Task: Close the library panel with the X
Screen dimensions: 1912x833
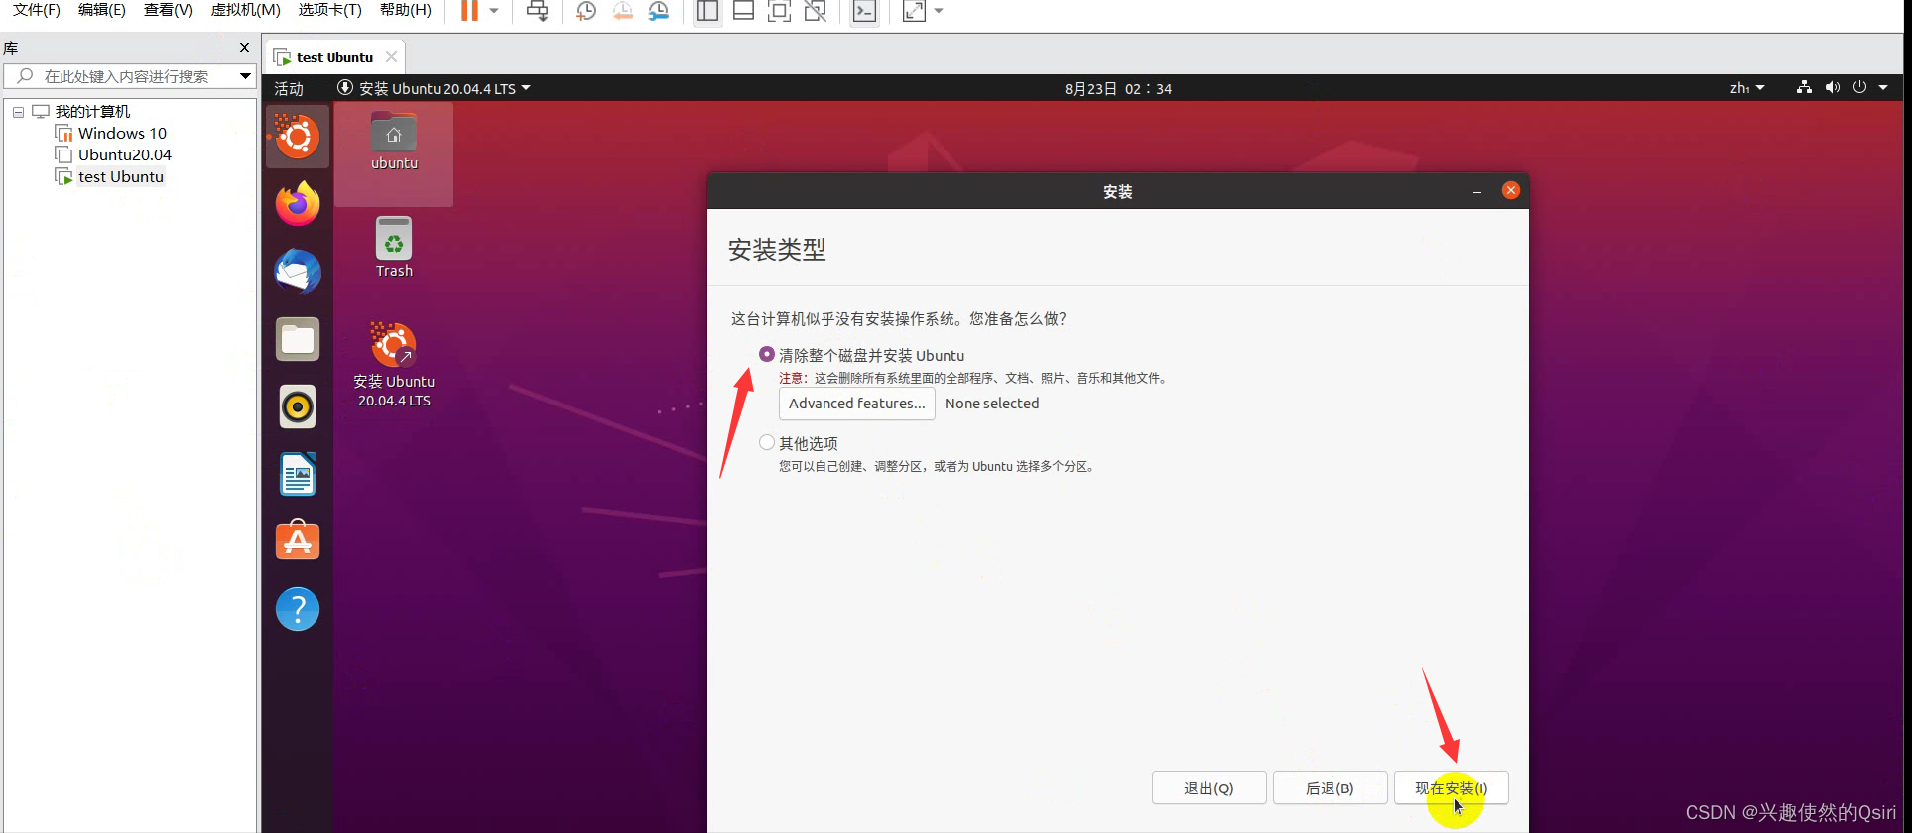Action: (x=244, y=47)
